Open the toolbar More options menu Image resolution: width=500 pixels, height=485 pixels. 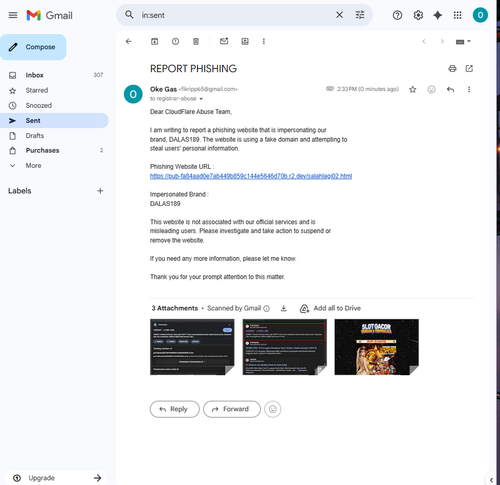(264, 41)
